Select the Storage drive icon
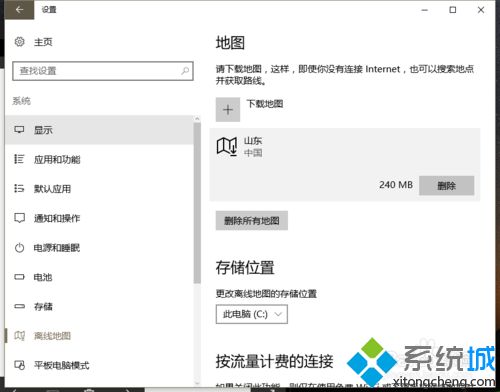This screenshot has height=392, width=500. coord(19,306)
